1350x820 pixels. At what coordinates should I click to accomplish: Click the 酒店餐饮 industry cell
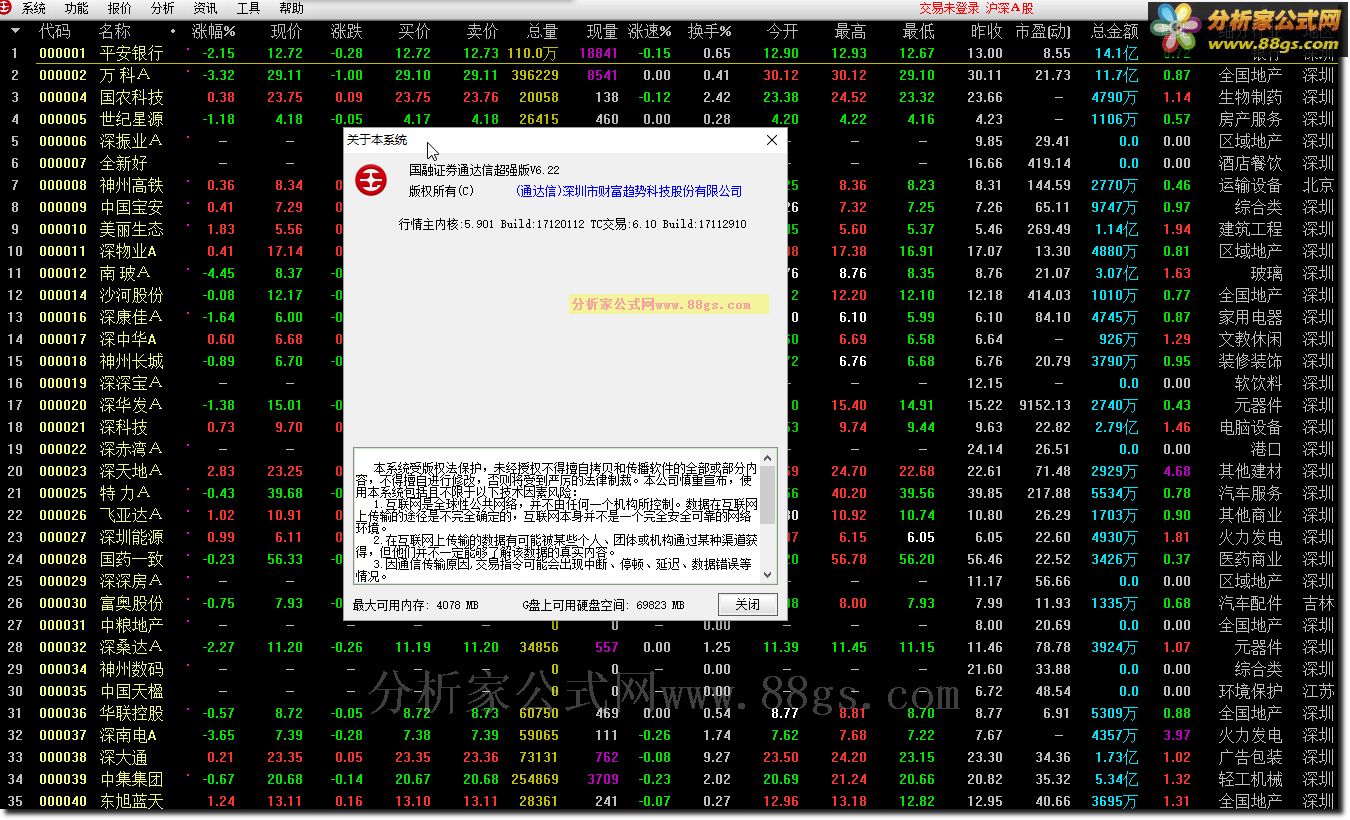1250,163
